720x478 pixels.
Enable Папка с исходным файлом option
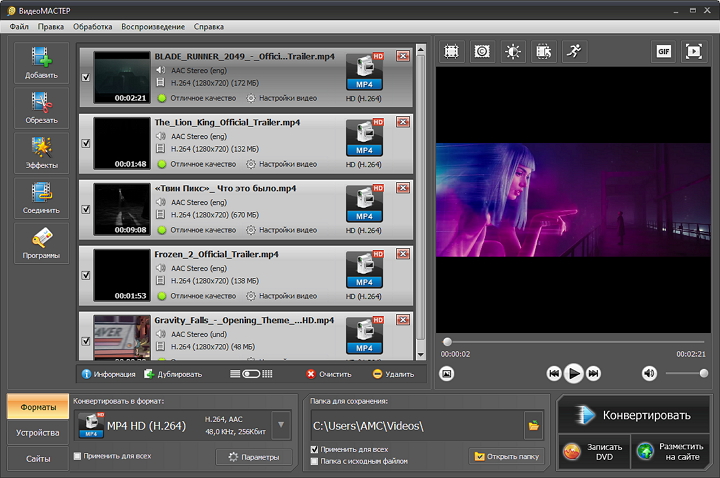[x=314, y=461]
